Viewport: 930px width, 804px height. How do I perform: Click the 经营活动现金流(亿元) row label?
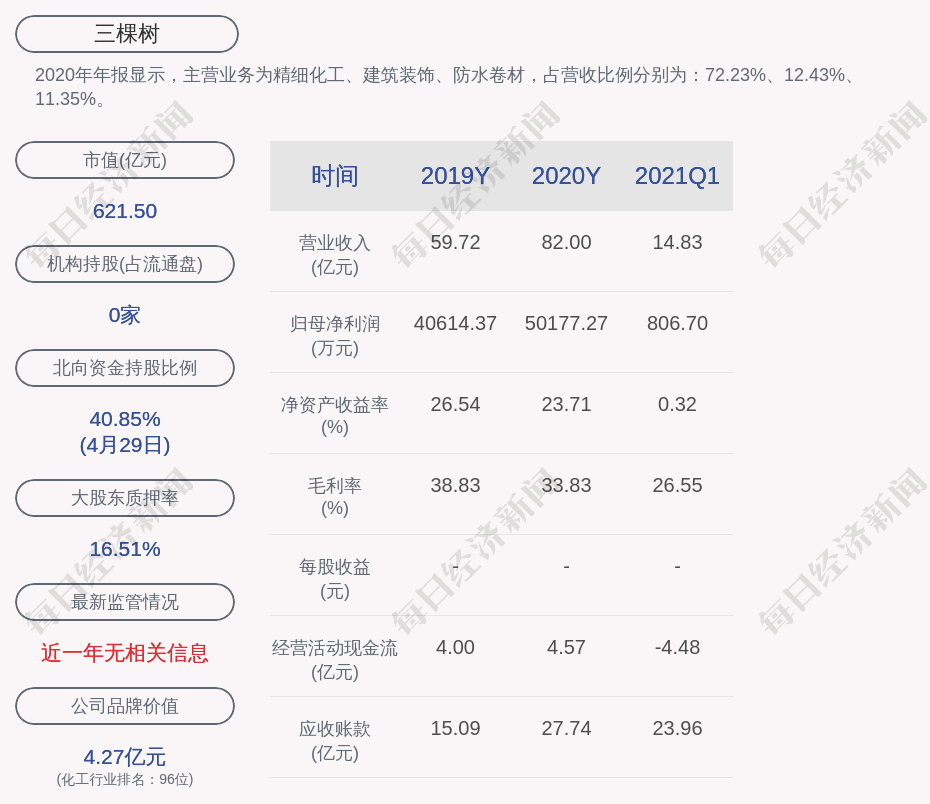click(x=335, y=660)
